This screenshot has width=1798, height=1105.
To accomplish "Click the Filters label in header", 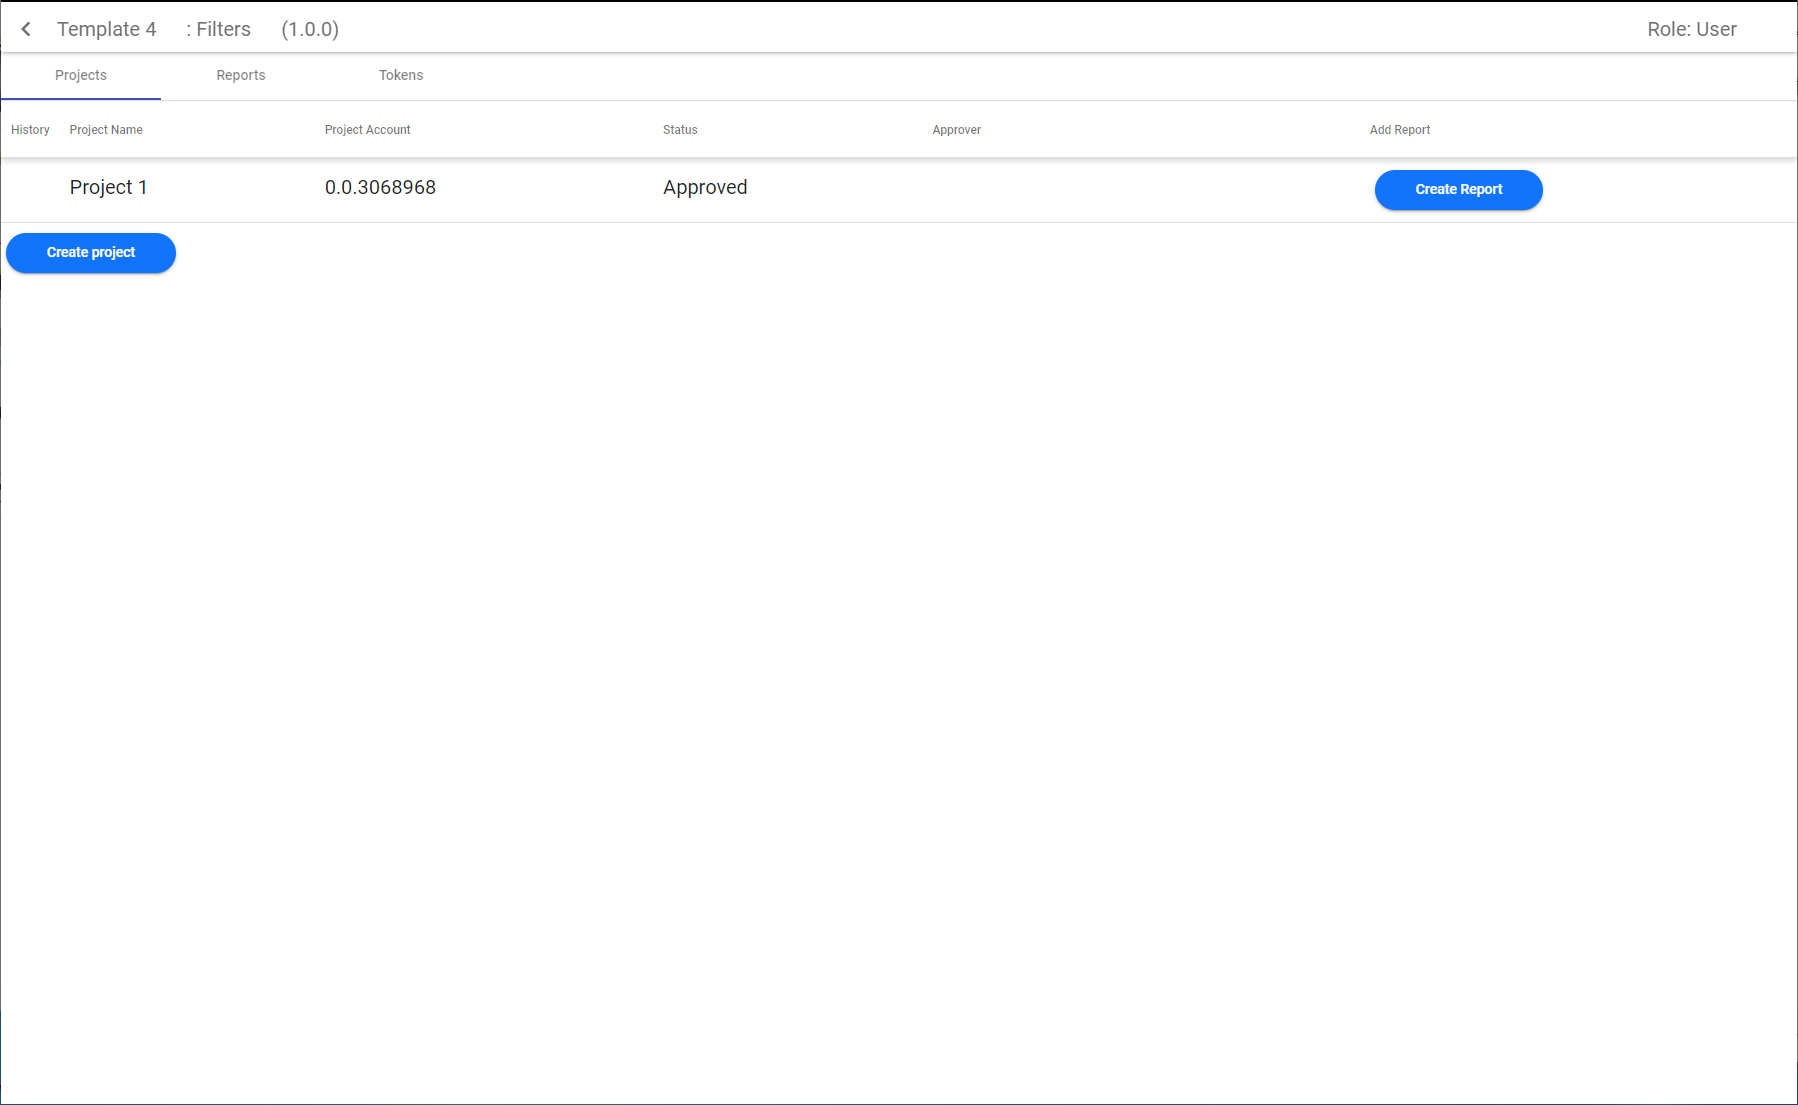I will [x=219, y=29].
